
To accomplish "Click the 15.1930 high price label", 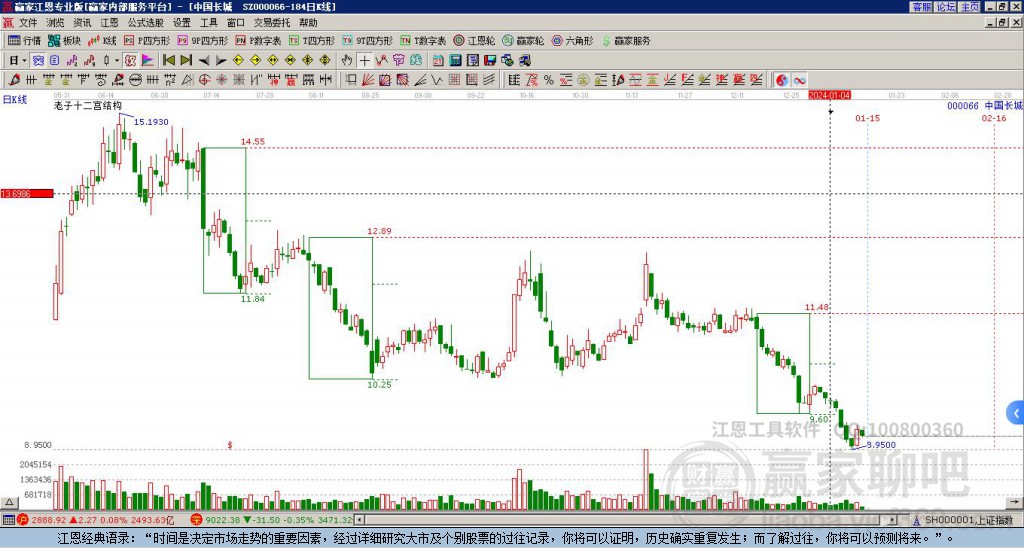I will 151,122.
